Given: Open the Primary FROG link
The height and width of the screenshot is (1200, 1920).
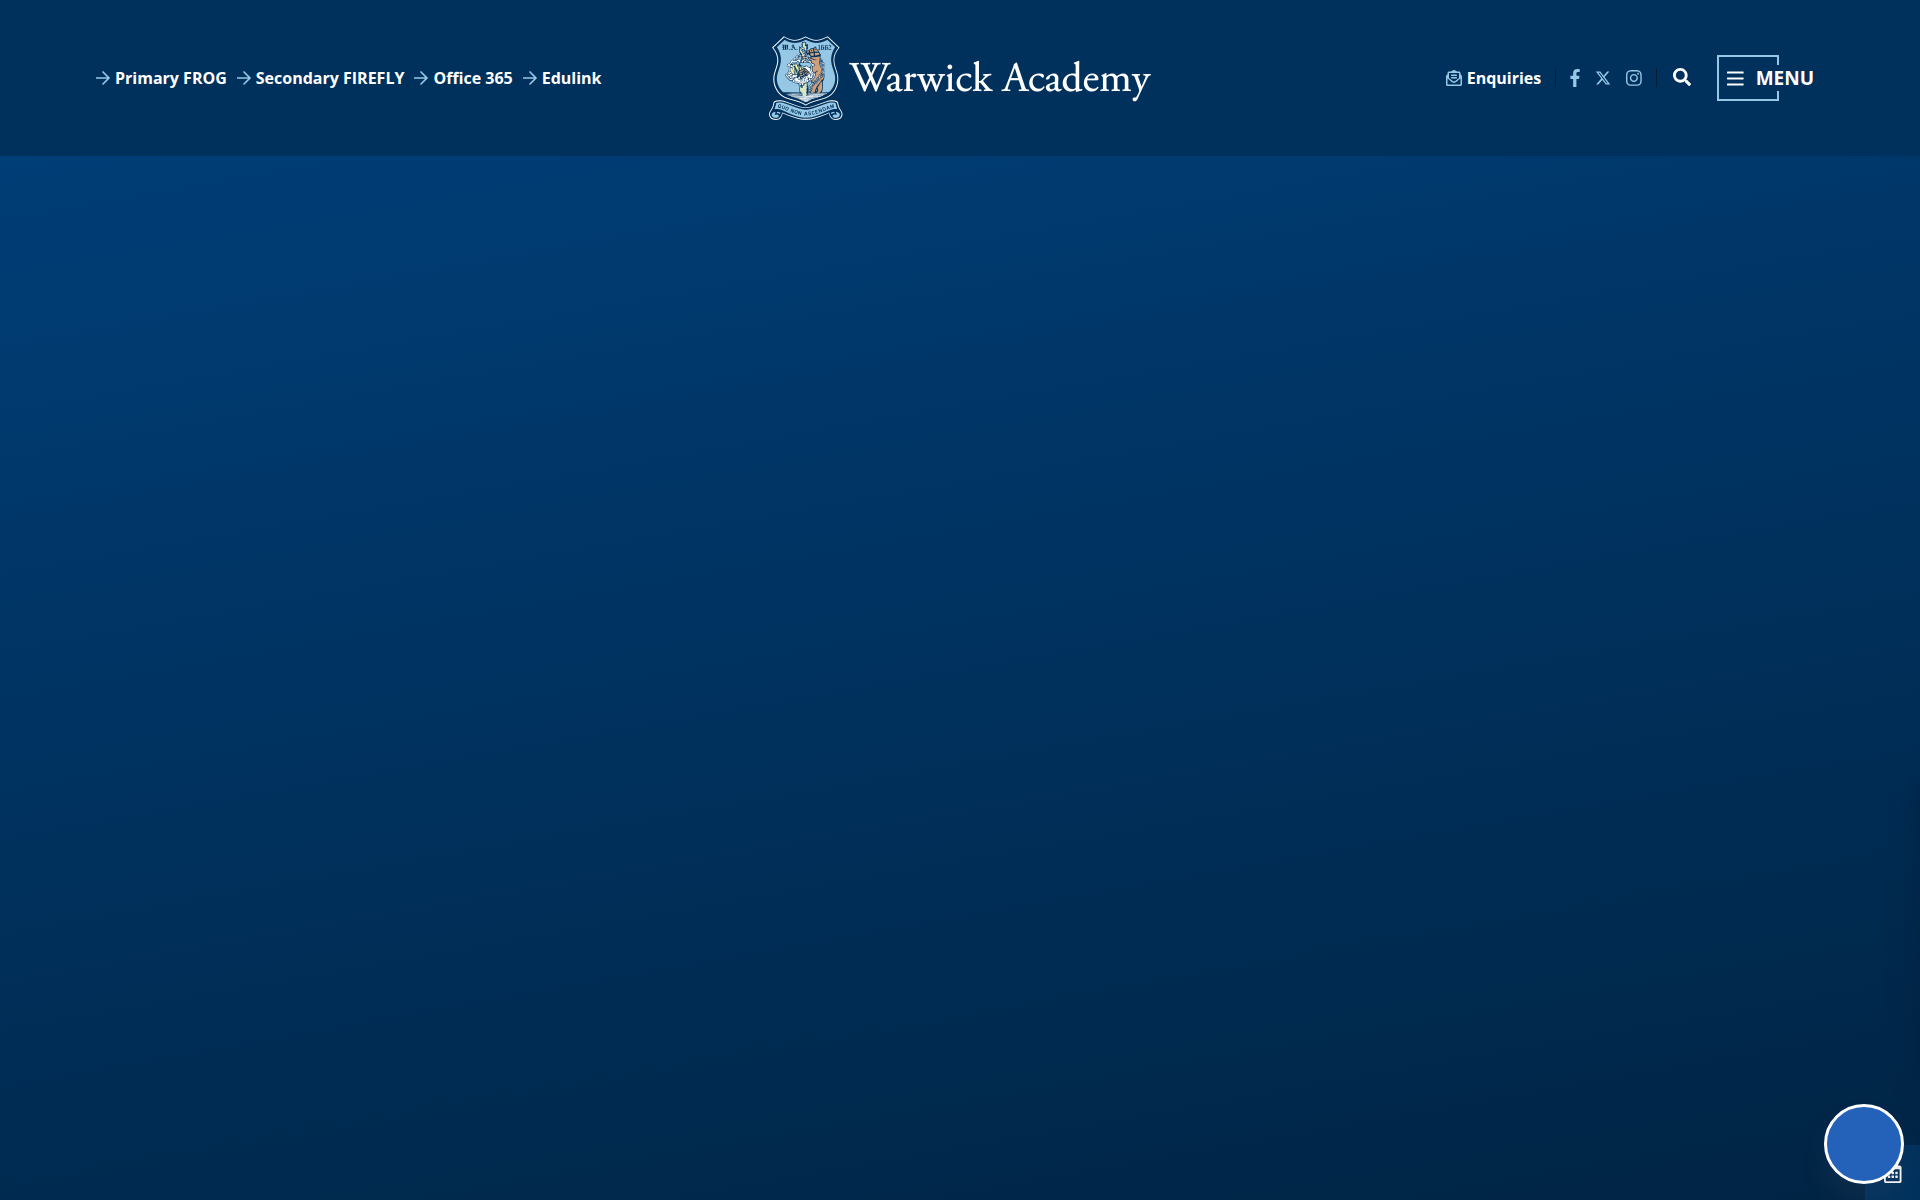Looking at the screenshot, I should [x=161, y=78].
